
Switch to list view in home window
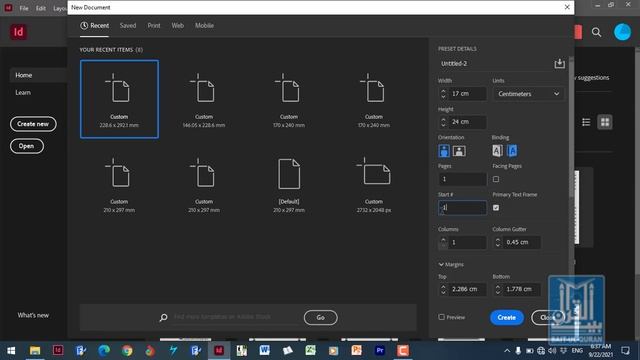586,122
